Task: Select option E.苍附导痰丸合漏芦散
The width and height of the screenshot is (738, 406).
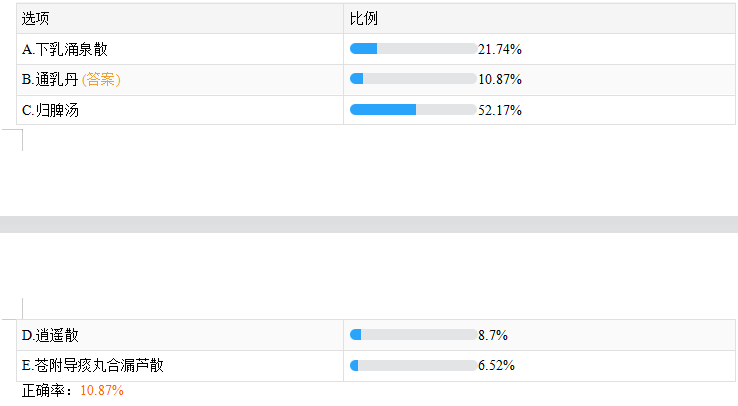Action: click(x=92, y=366)
